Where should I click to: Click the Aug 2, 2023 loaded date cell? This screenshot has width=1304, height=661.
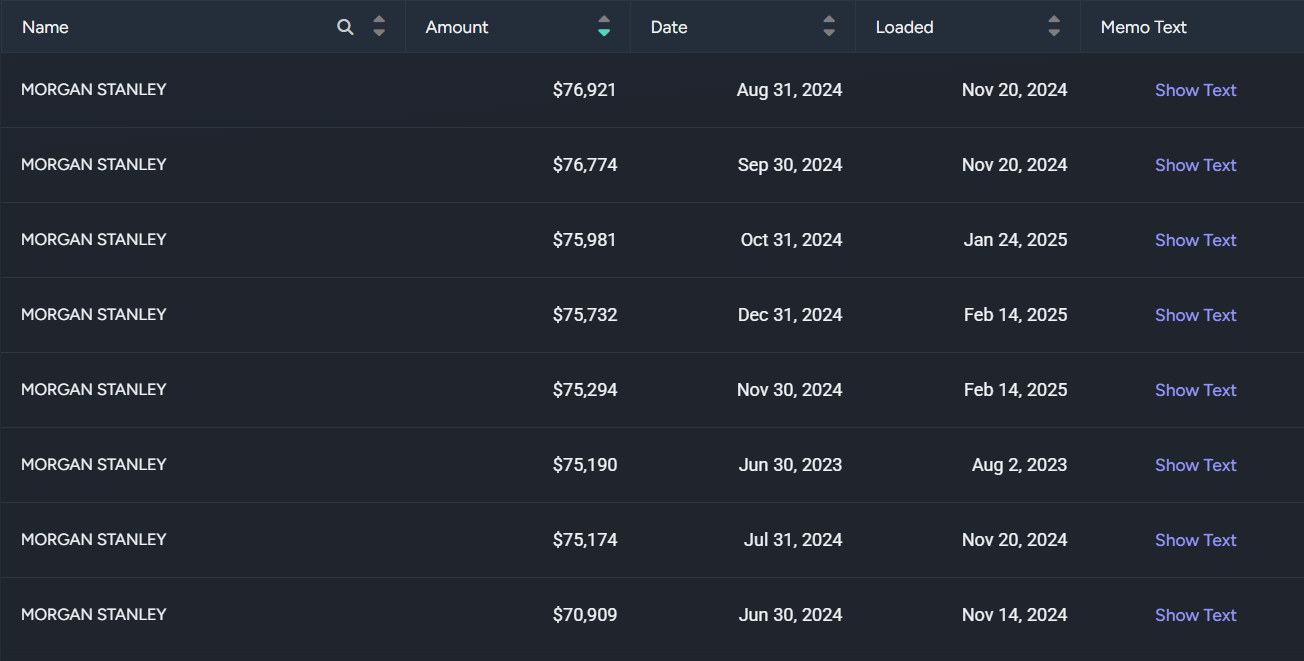click(1019, 465)
